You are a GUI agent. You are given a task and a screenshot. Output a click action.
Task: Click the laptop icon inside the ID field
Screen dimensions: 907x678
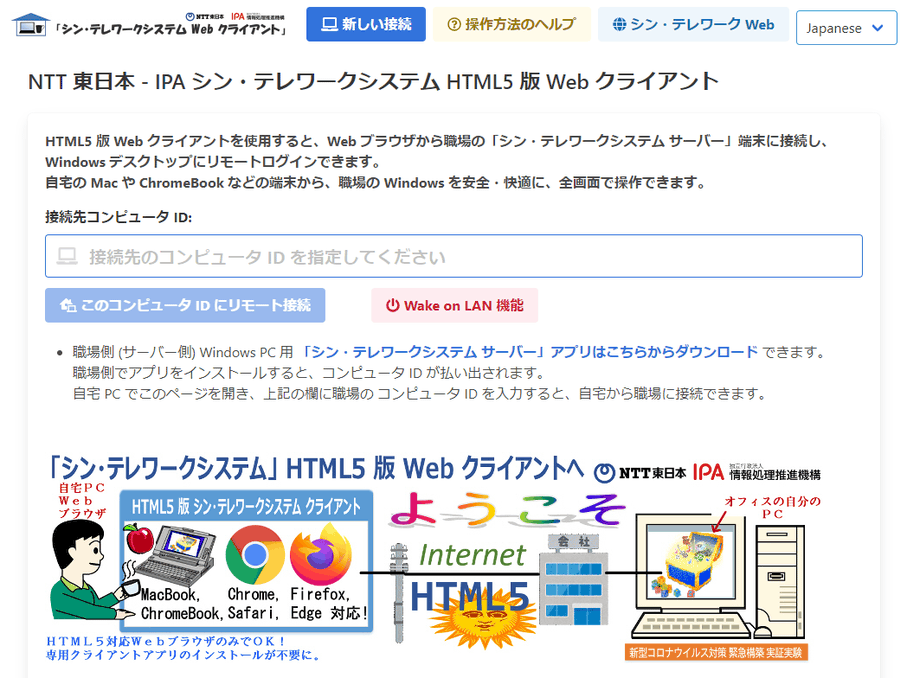click(67, 256)
